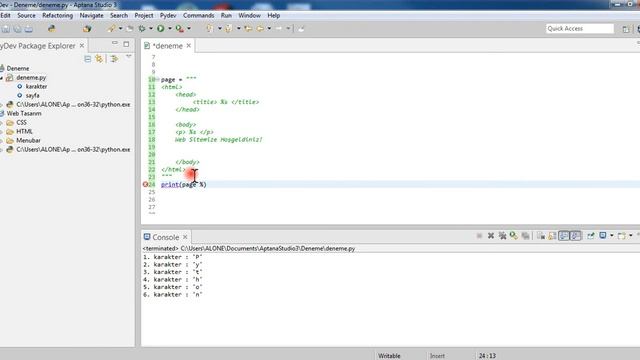Select the Console tab
640x360 pixels.
165,237
